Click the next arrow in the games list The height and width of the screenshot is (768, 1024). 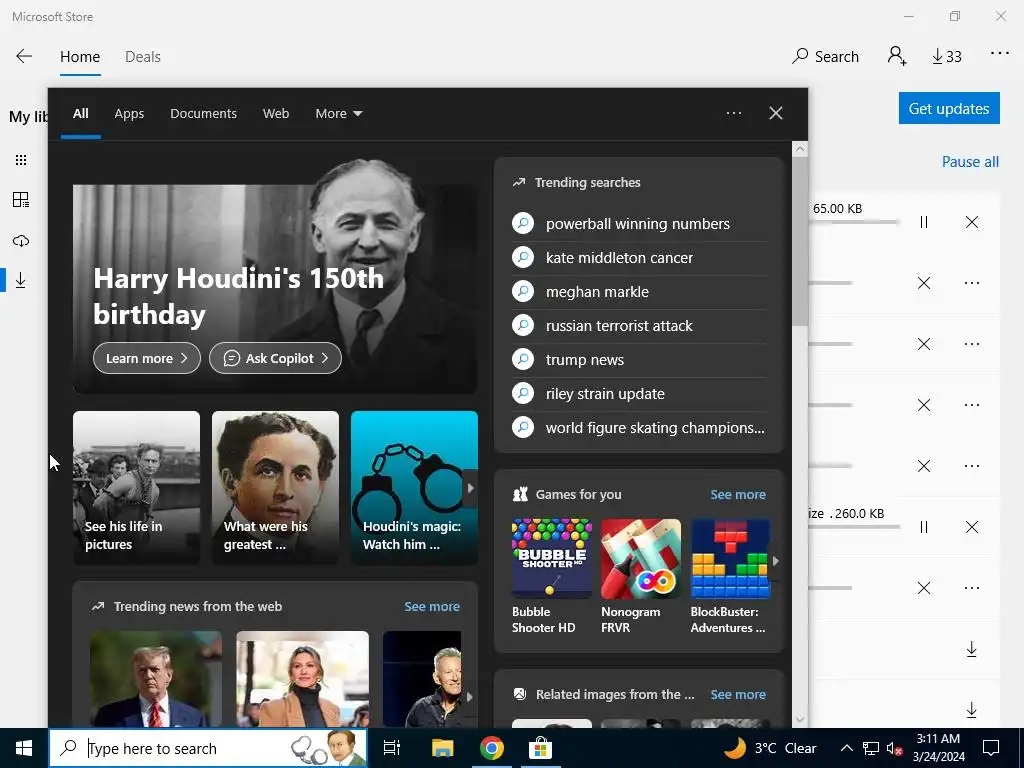776,560
